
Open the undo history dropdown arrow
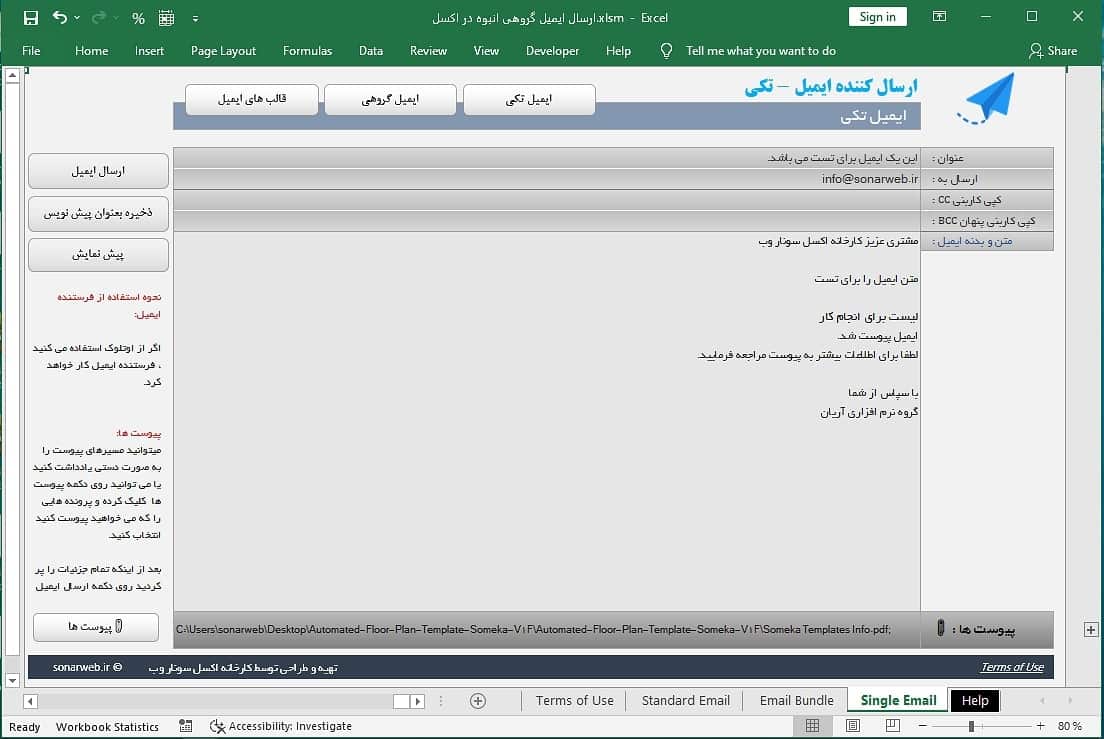click(77, 18)
